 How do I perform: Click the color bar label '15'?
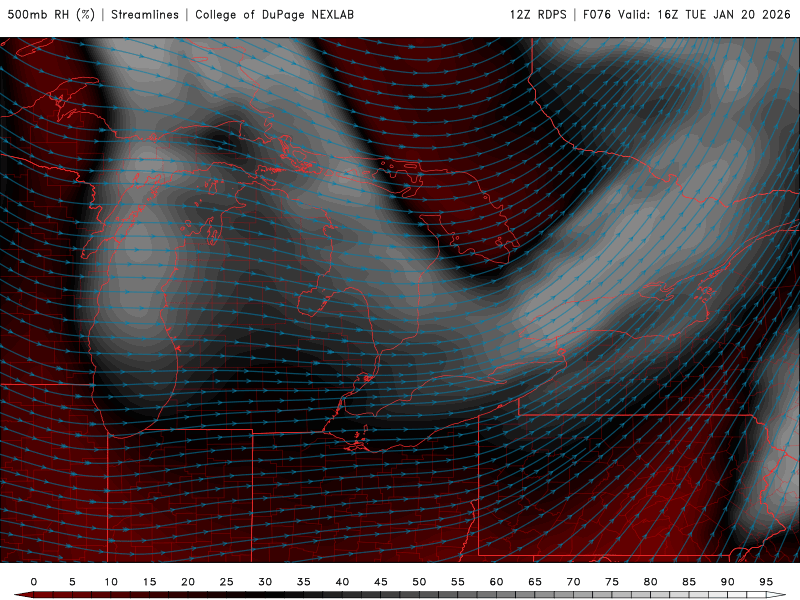149,582
